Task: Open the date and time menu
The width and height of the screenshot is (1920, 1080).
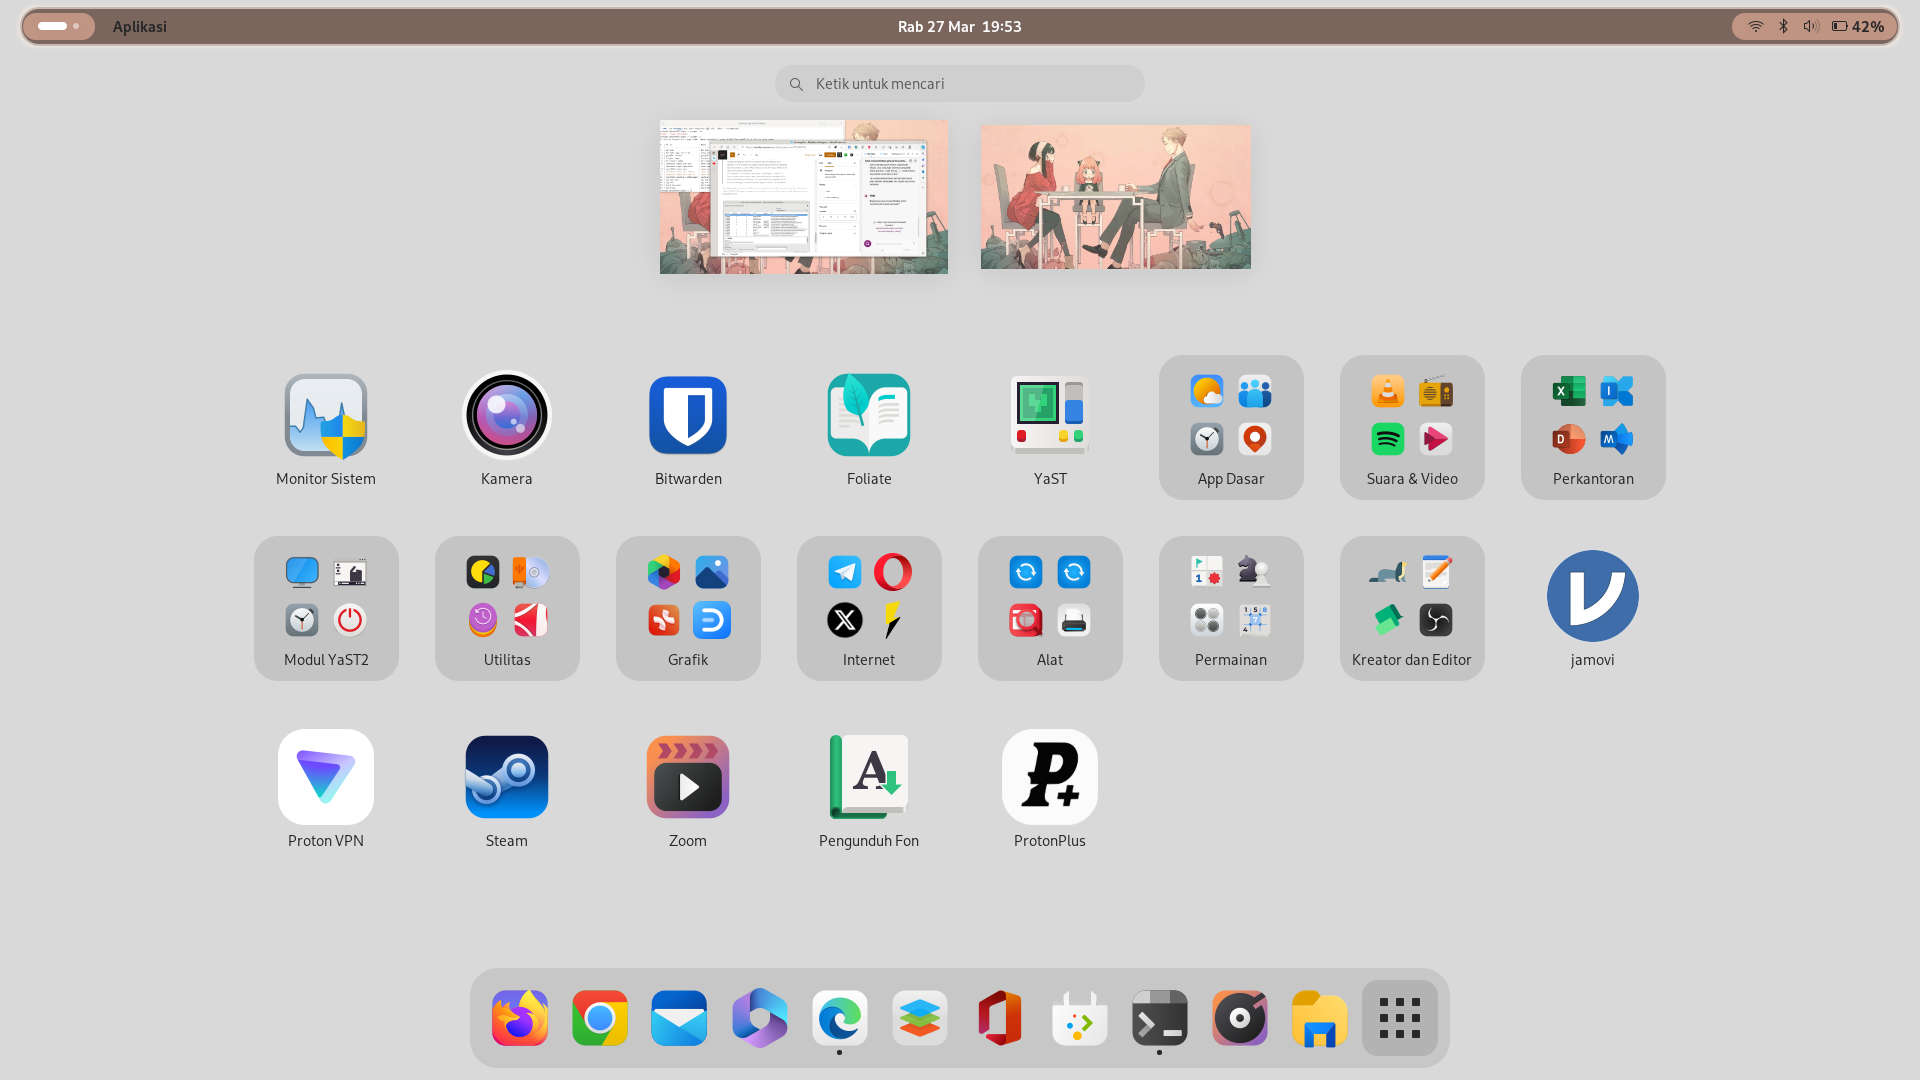Action: 959,27
